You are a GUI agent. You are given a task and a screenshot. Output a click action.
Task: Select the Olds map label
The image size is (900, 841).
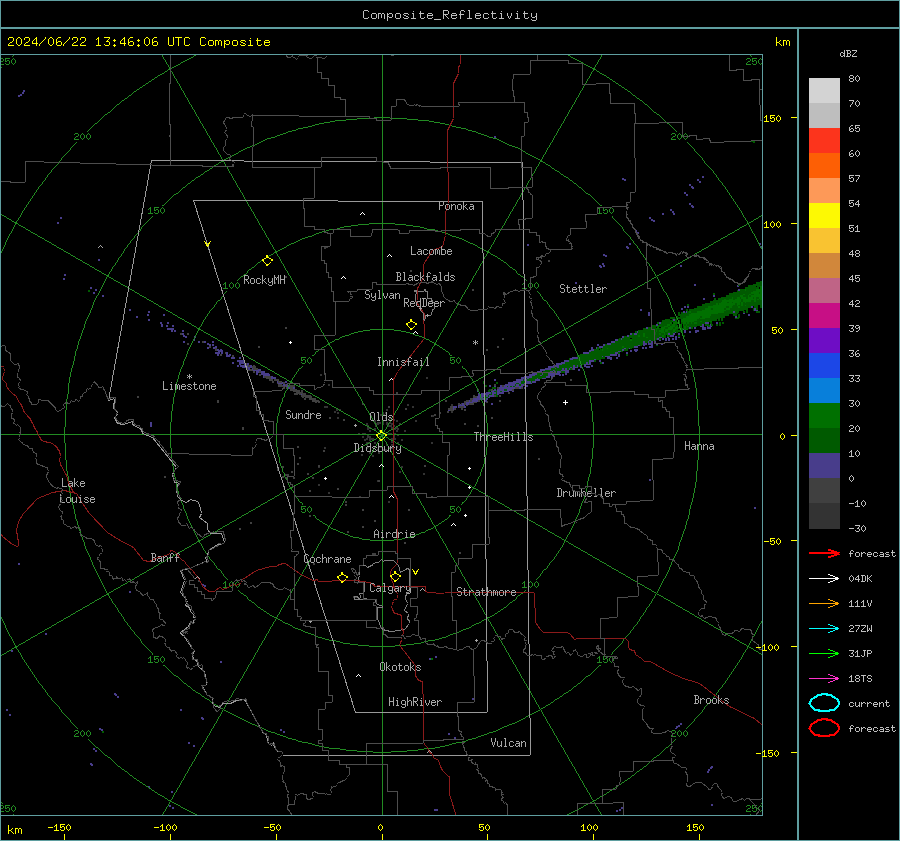[381, 417]
